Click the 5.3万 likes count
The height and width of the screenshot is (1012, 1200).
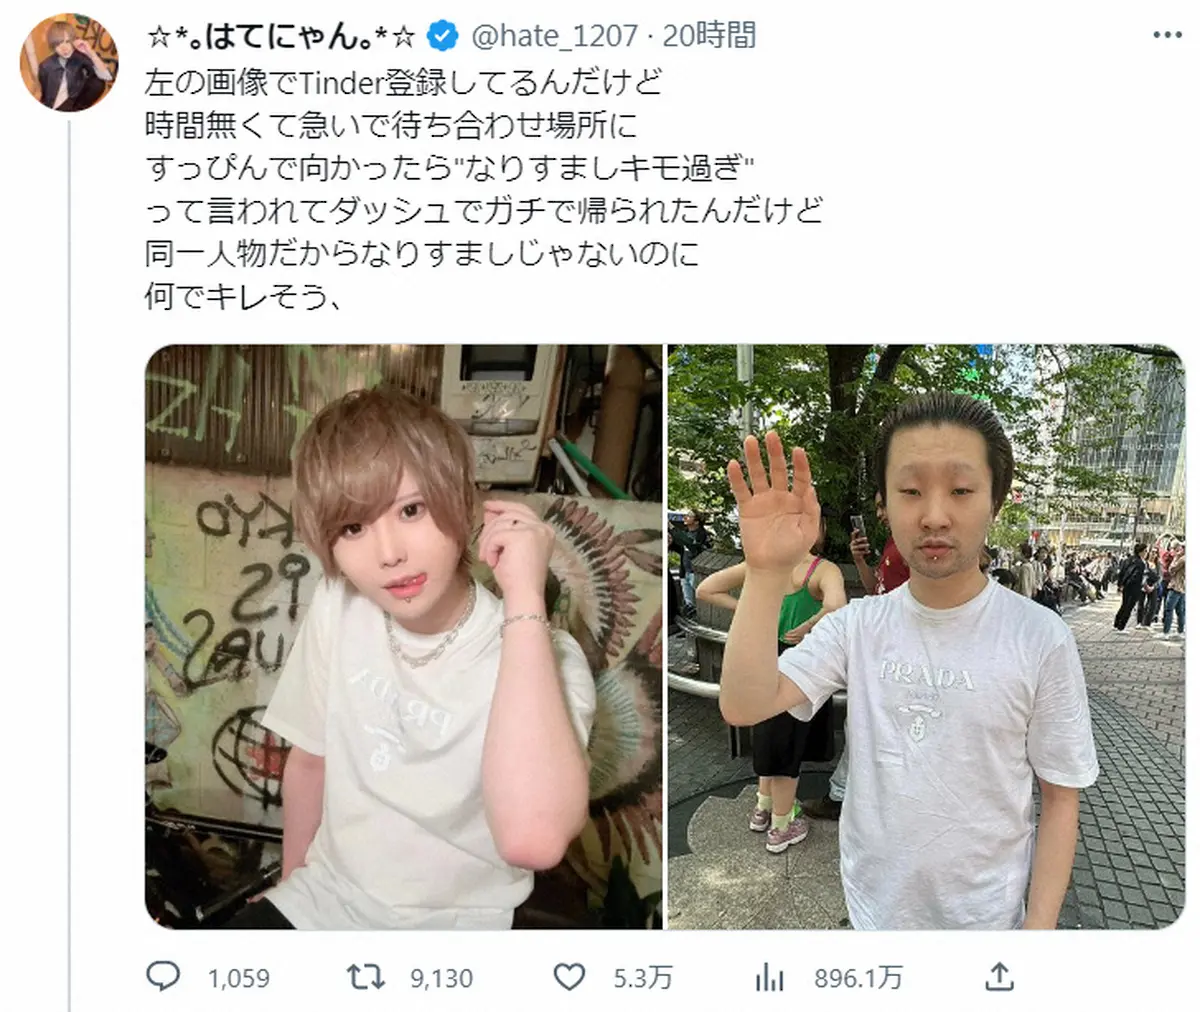coord(642,978)
